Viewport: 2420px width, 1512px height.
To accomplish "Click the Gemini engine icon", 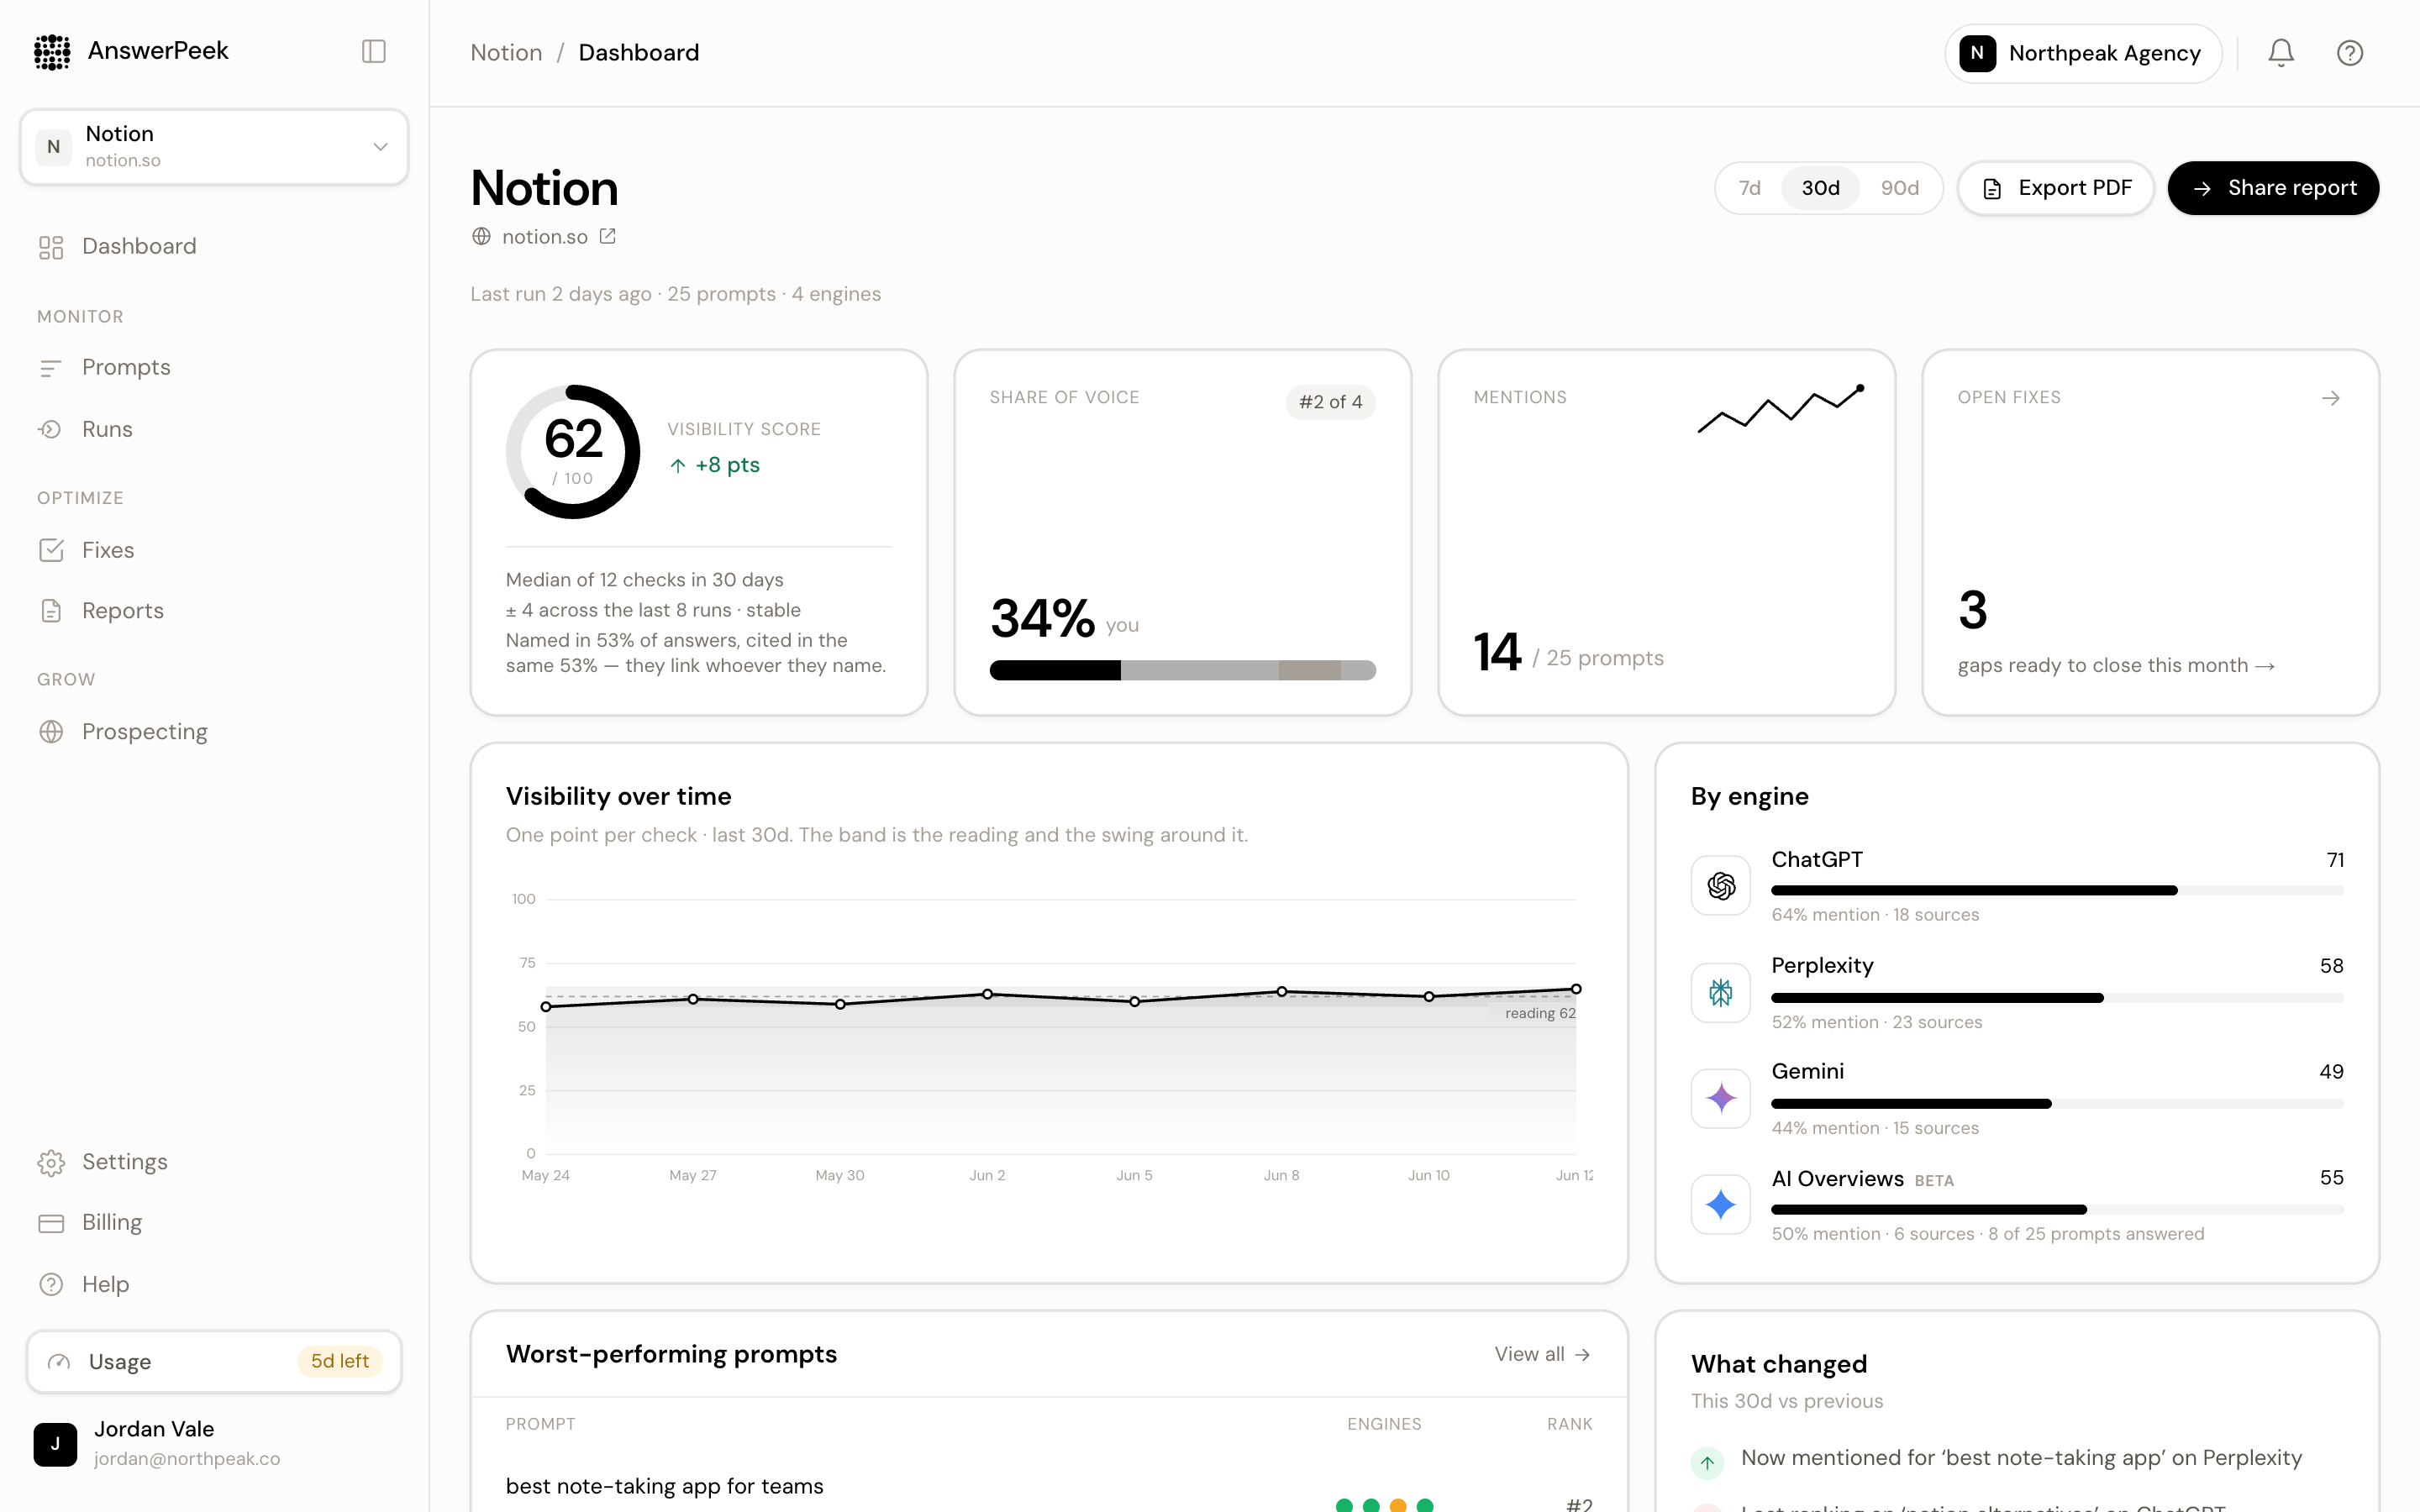I will click(x=1720, y=1098).
